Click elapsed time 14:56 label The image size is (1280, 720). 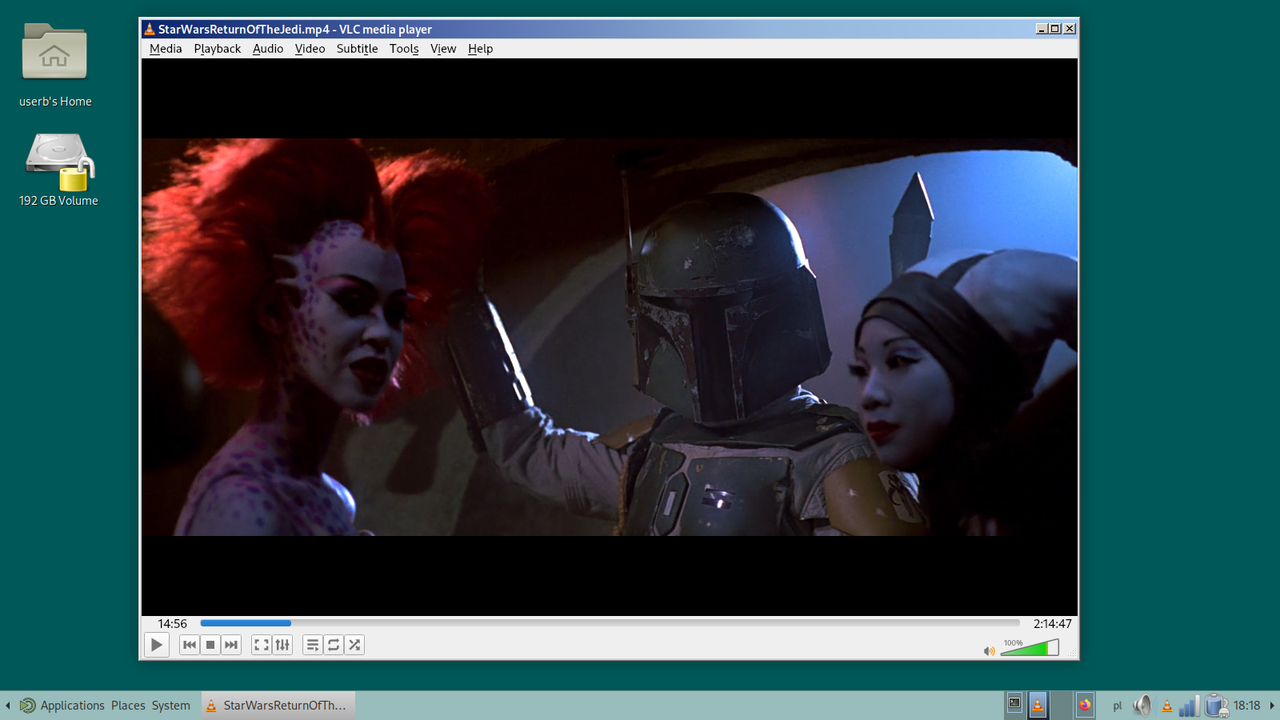[172, 623]
